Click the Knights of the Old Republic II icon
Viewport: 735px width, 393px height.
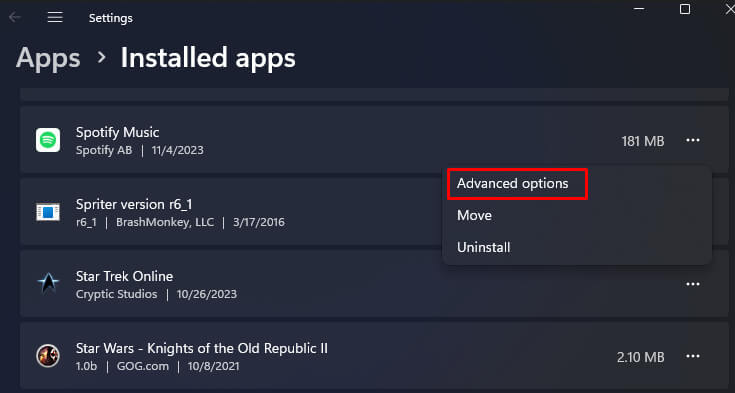tap(48, 355)
